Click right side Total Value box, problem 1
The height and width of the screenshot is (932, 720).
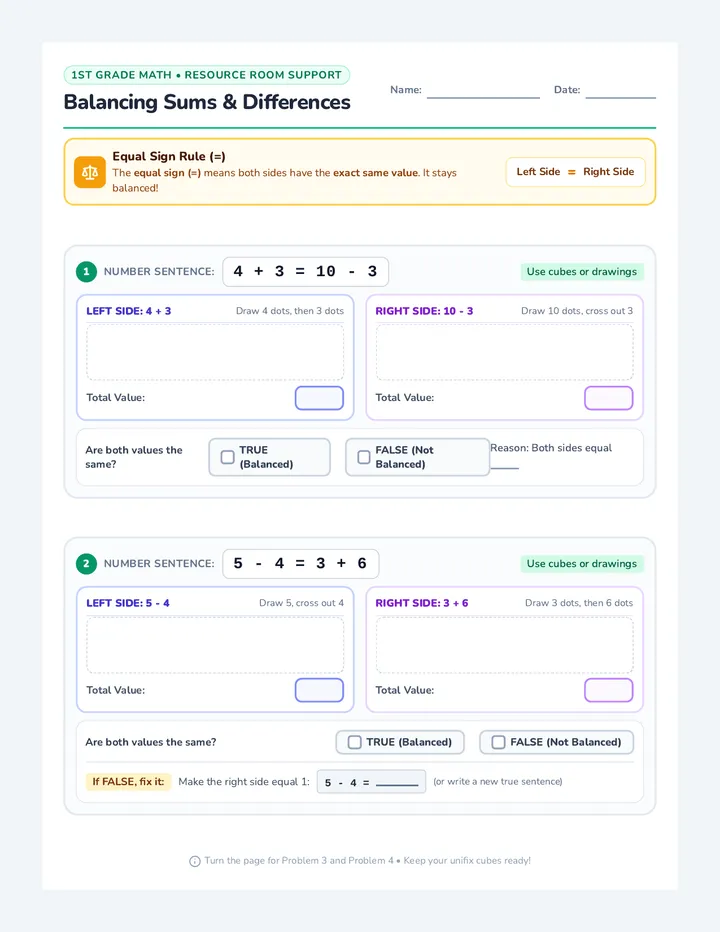click(x=609, y=398)
